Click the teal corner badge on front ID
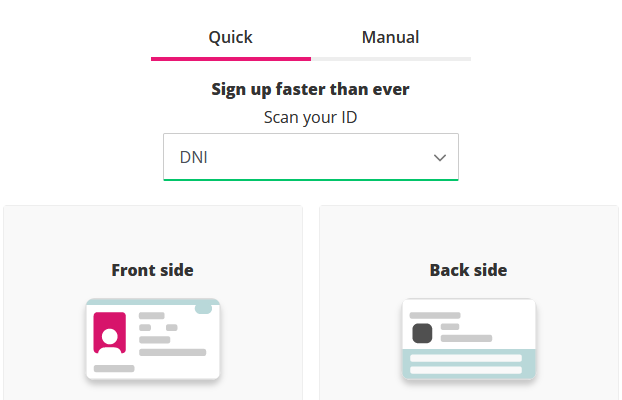This screenshot has height=400, width=622. click(203, 309)
